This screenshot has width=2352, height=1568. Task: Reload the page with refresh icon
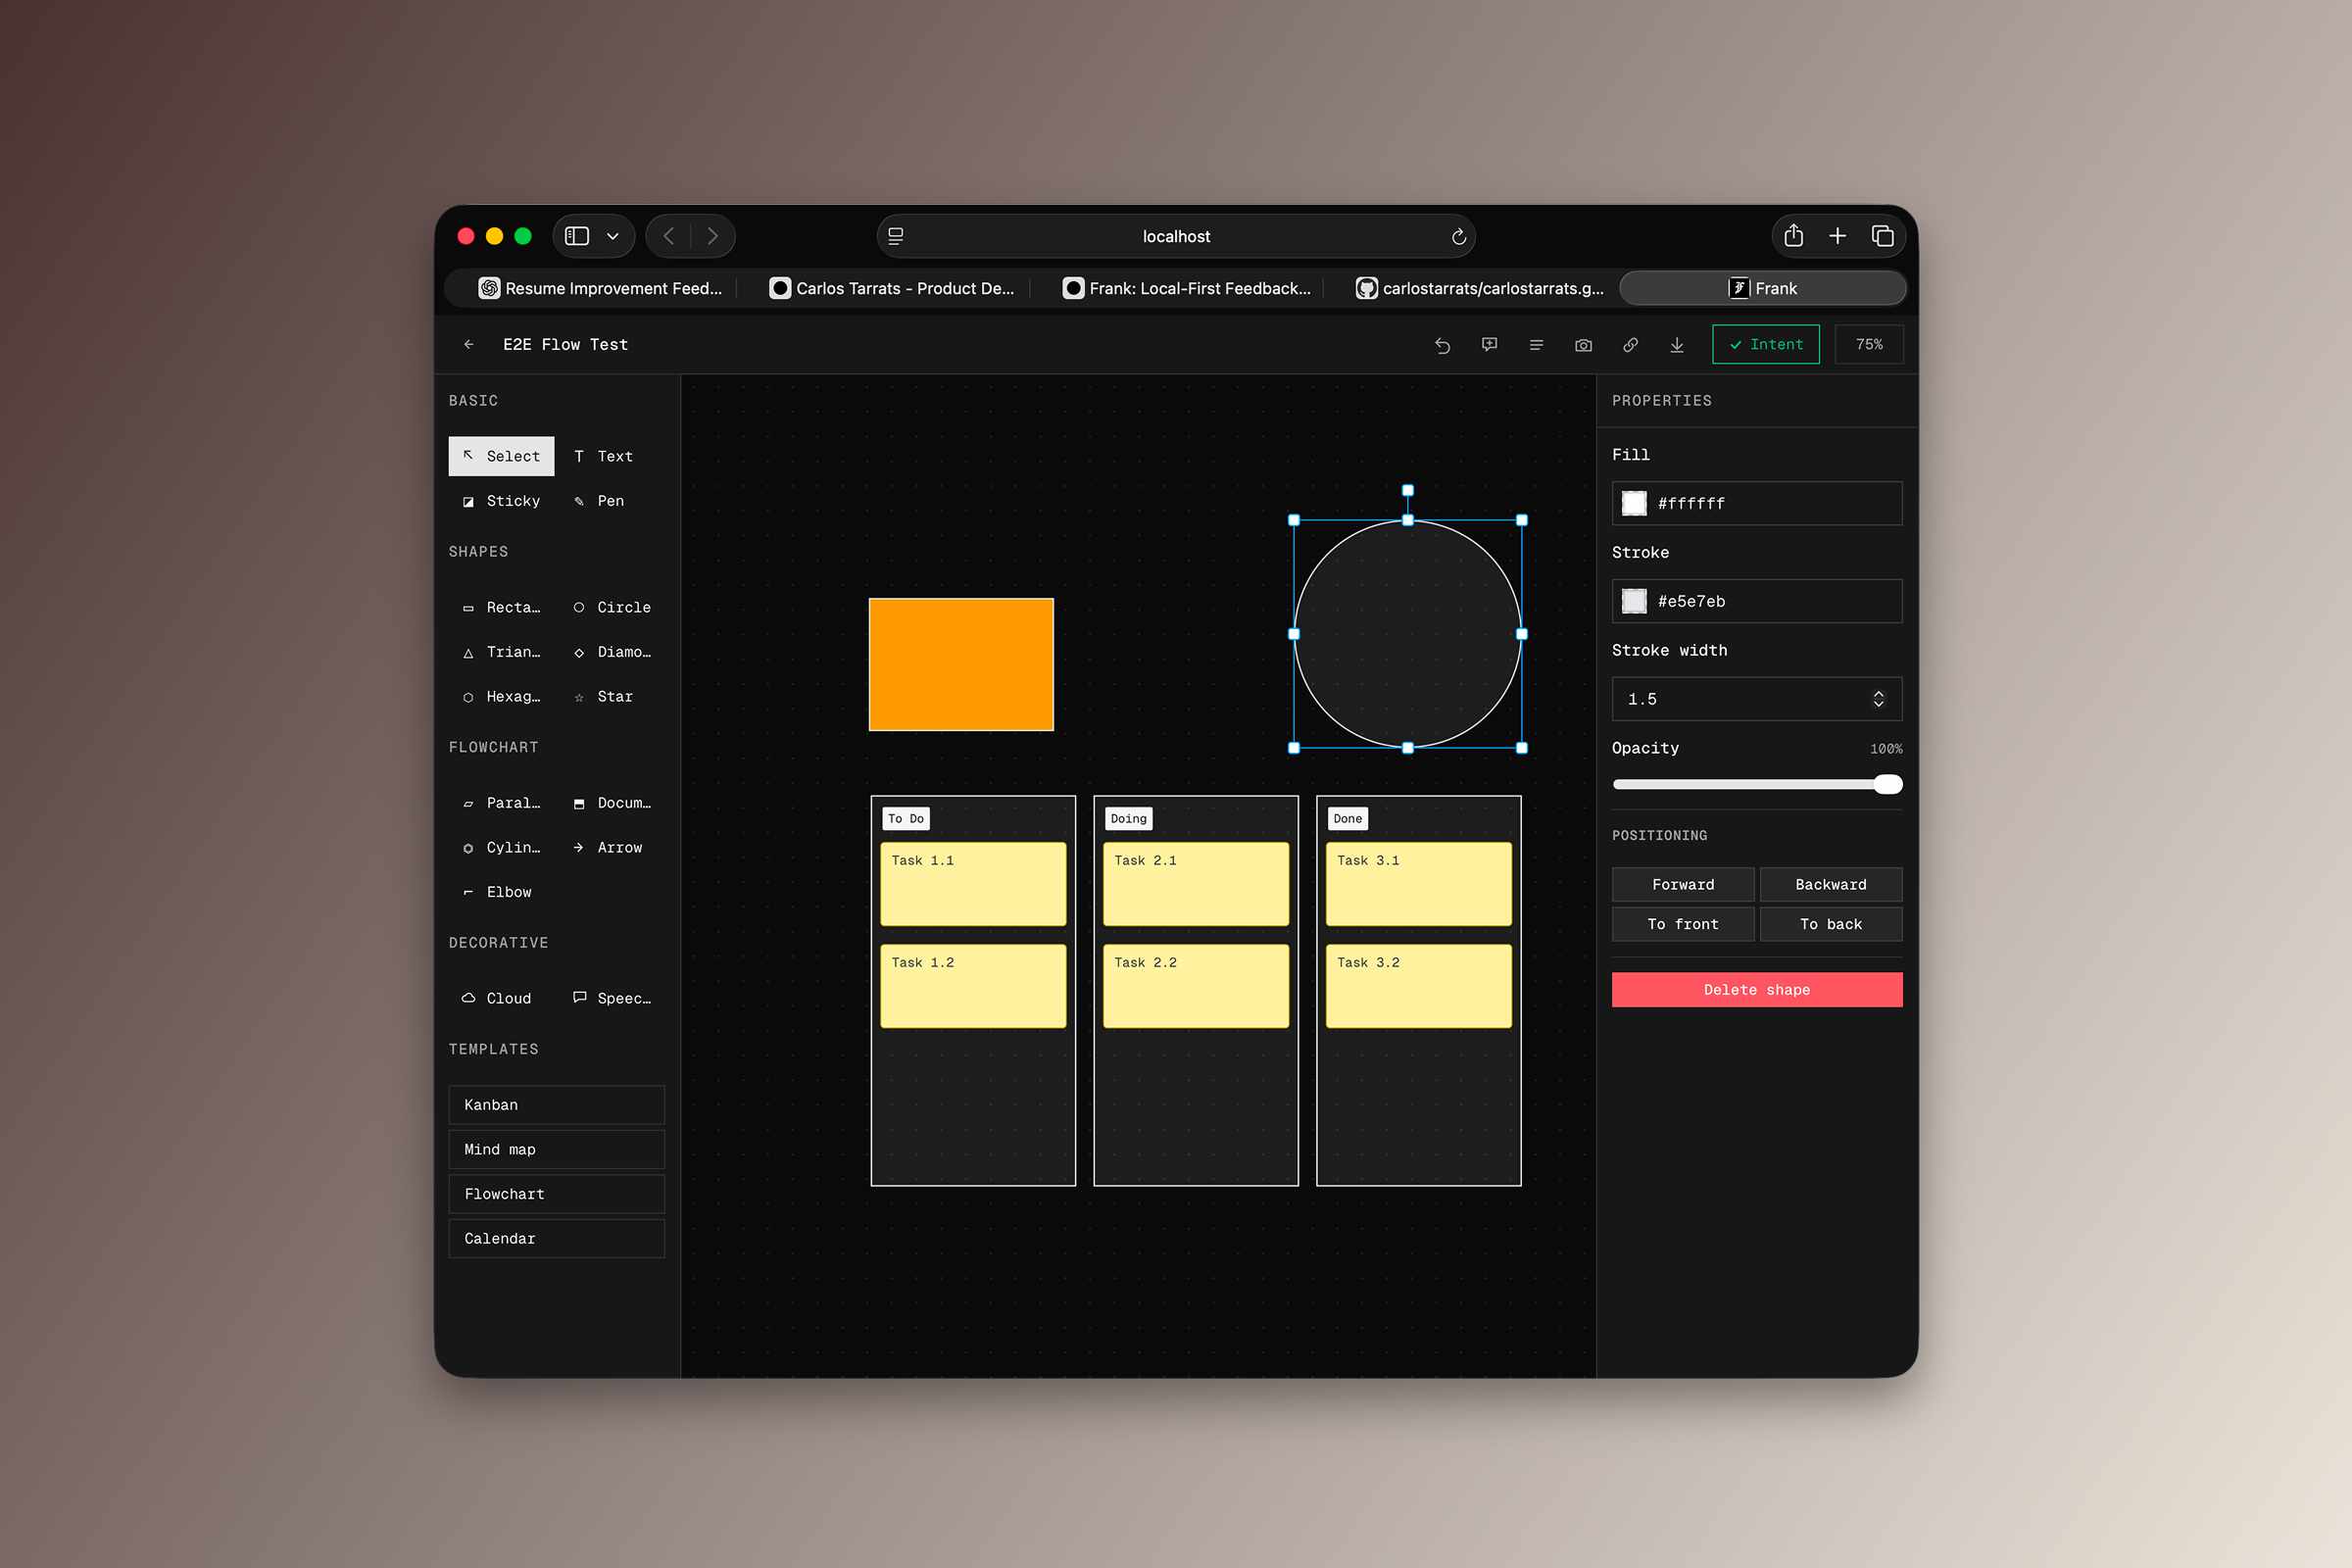[x=1459, y=236]
